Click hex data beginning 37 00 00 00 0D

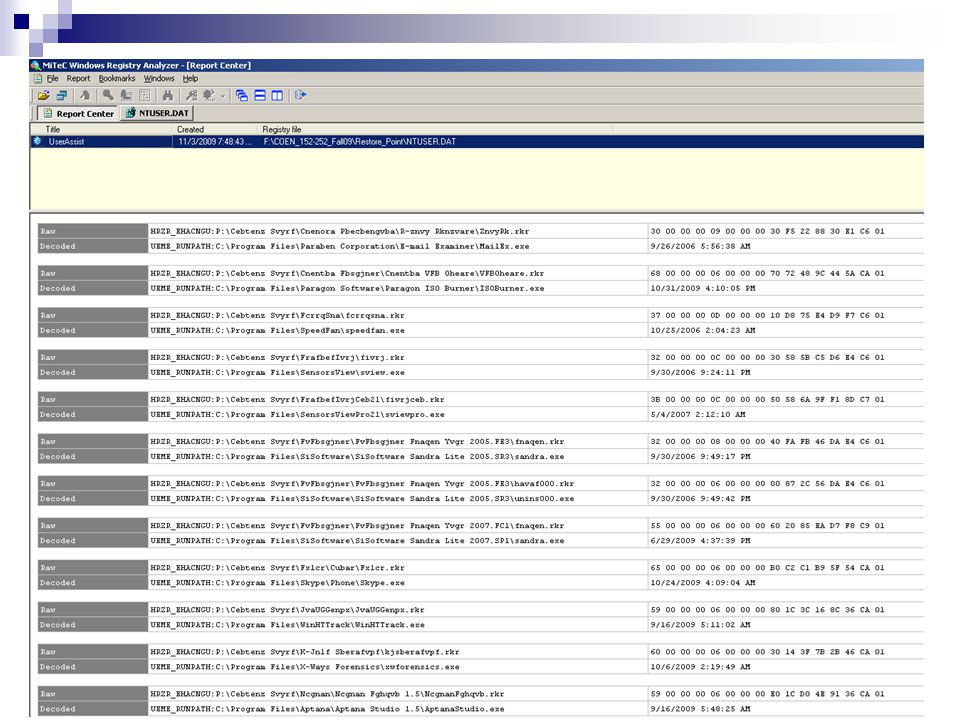[767, 316]
